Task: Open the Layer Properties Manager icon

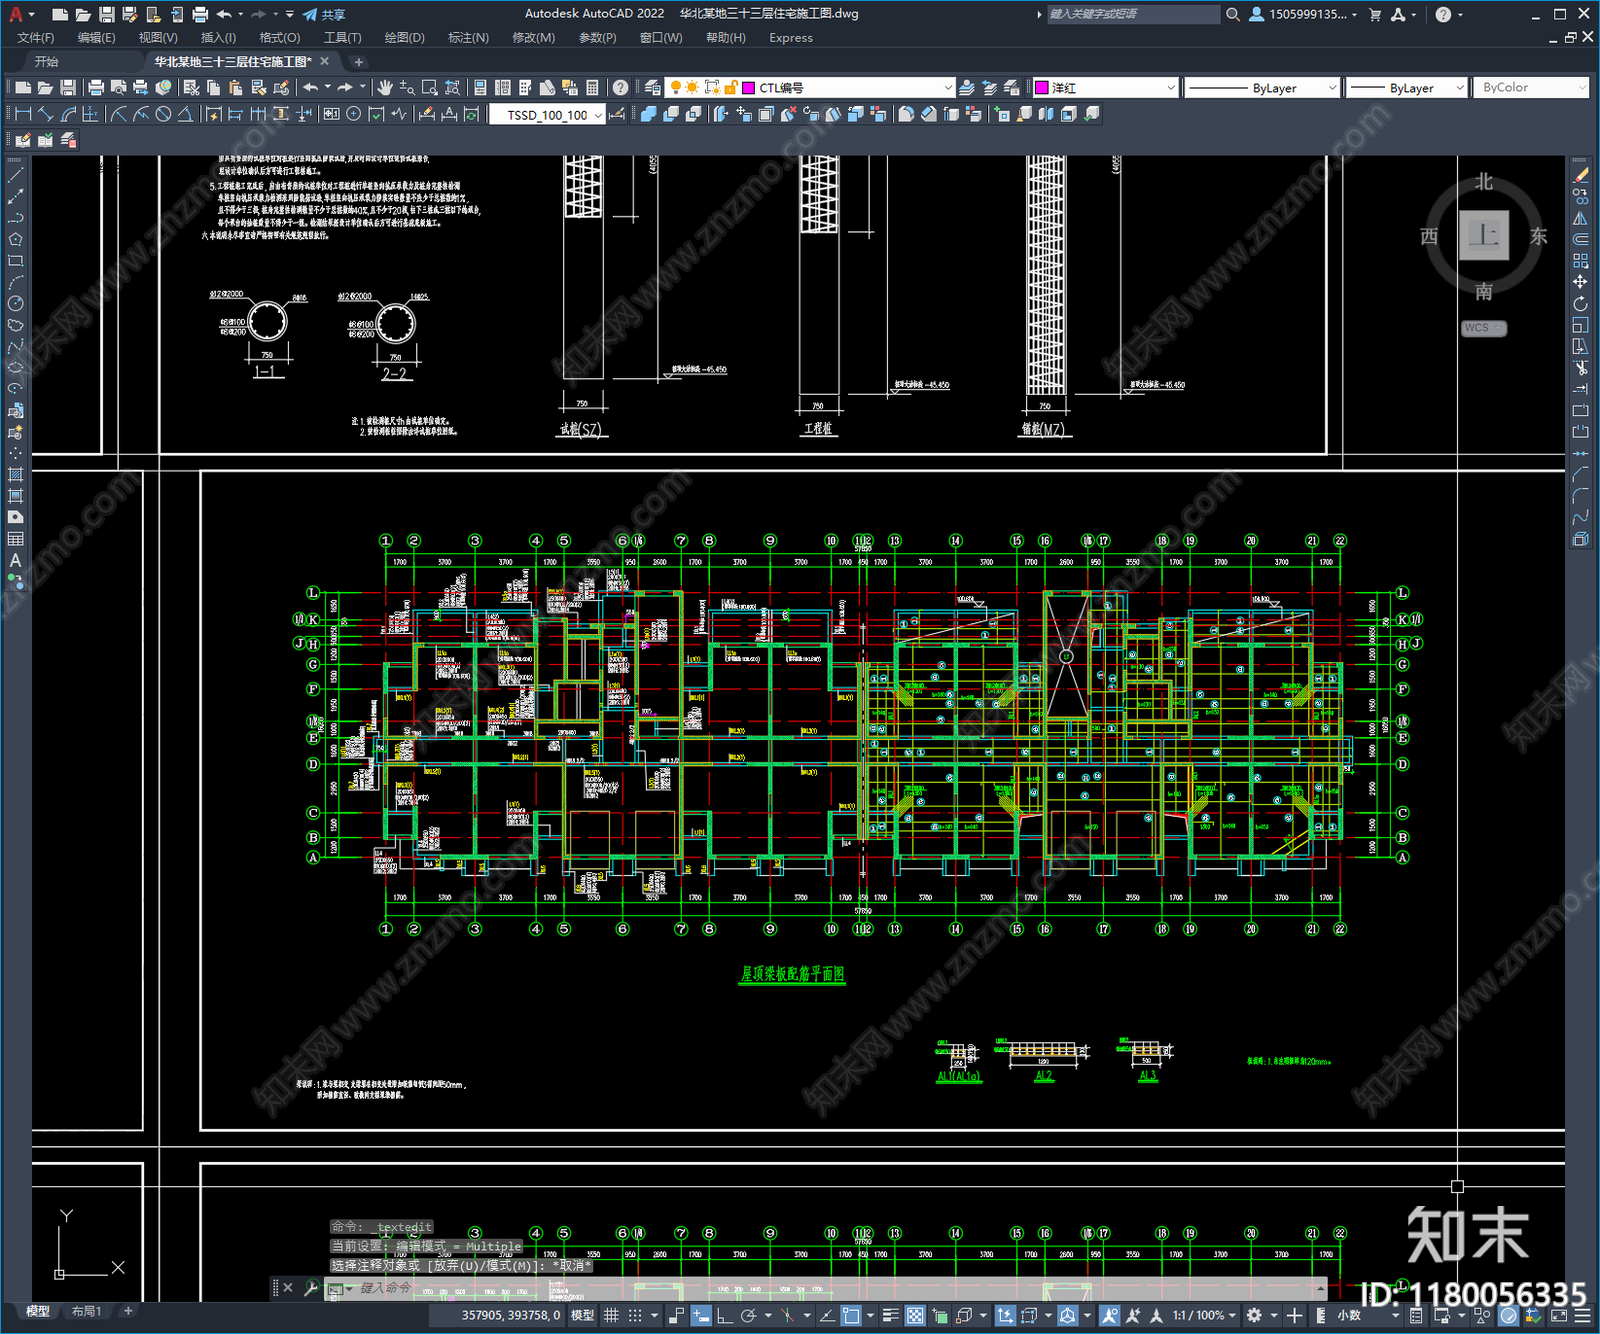Action: tap(654, 88)
